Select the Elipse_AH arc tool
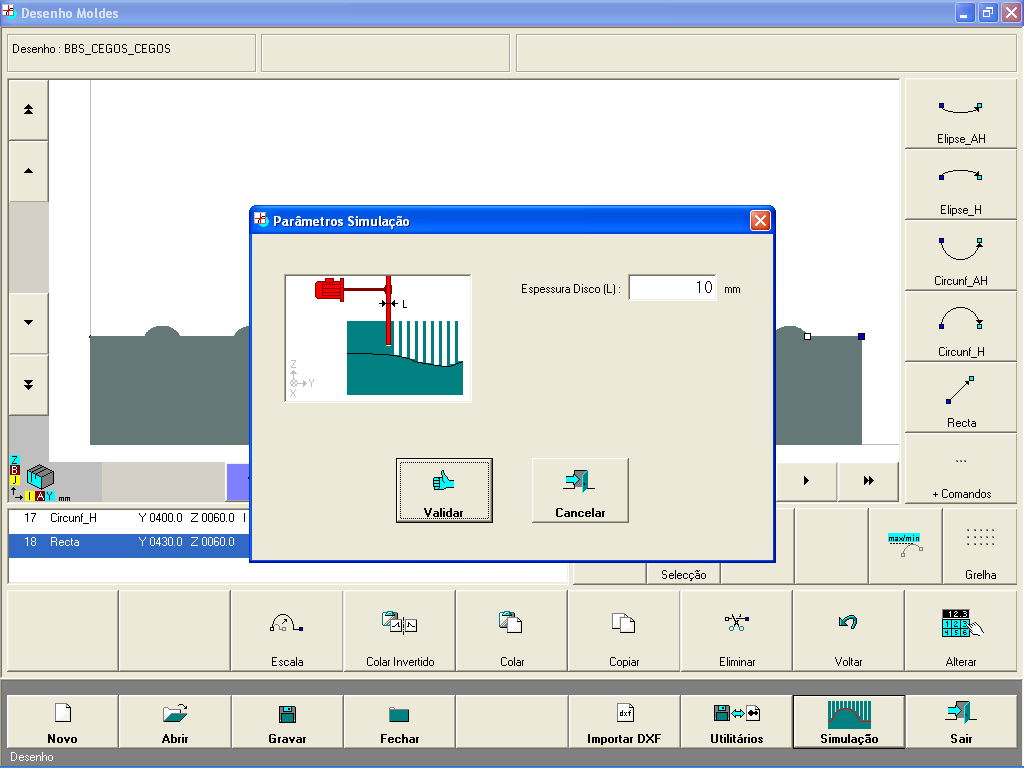Viewport: 1024px width, 768px height. point(961,114)
